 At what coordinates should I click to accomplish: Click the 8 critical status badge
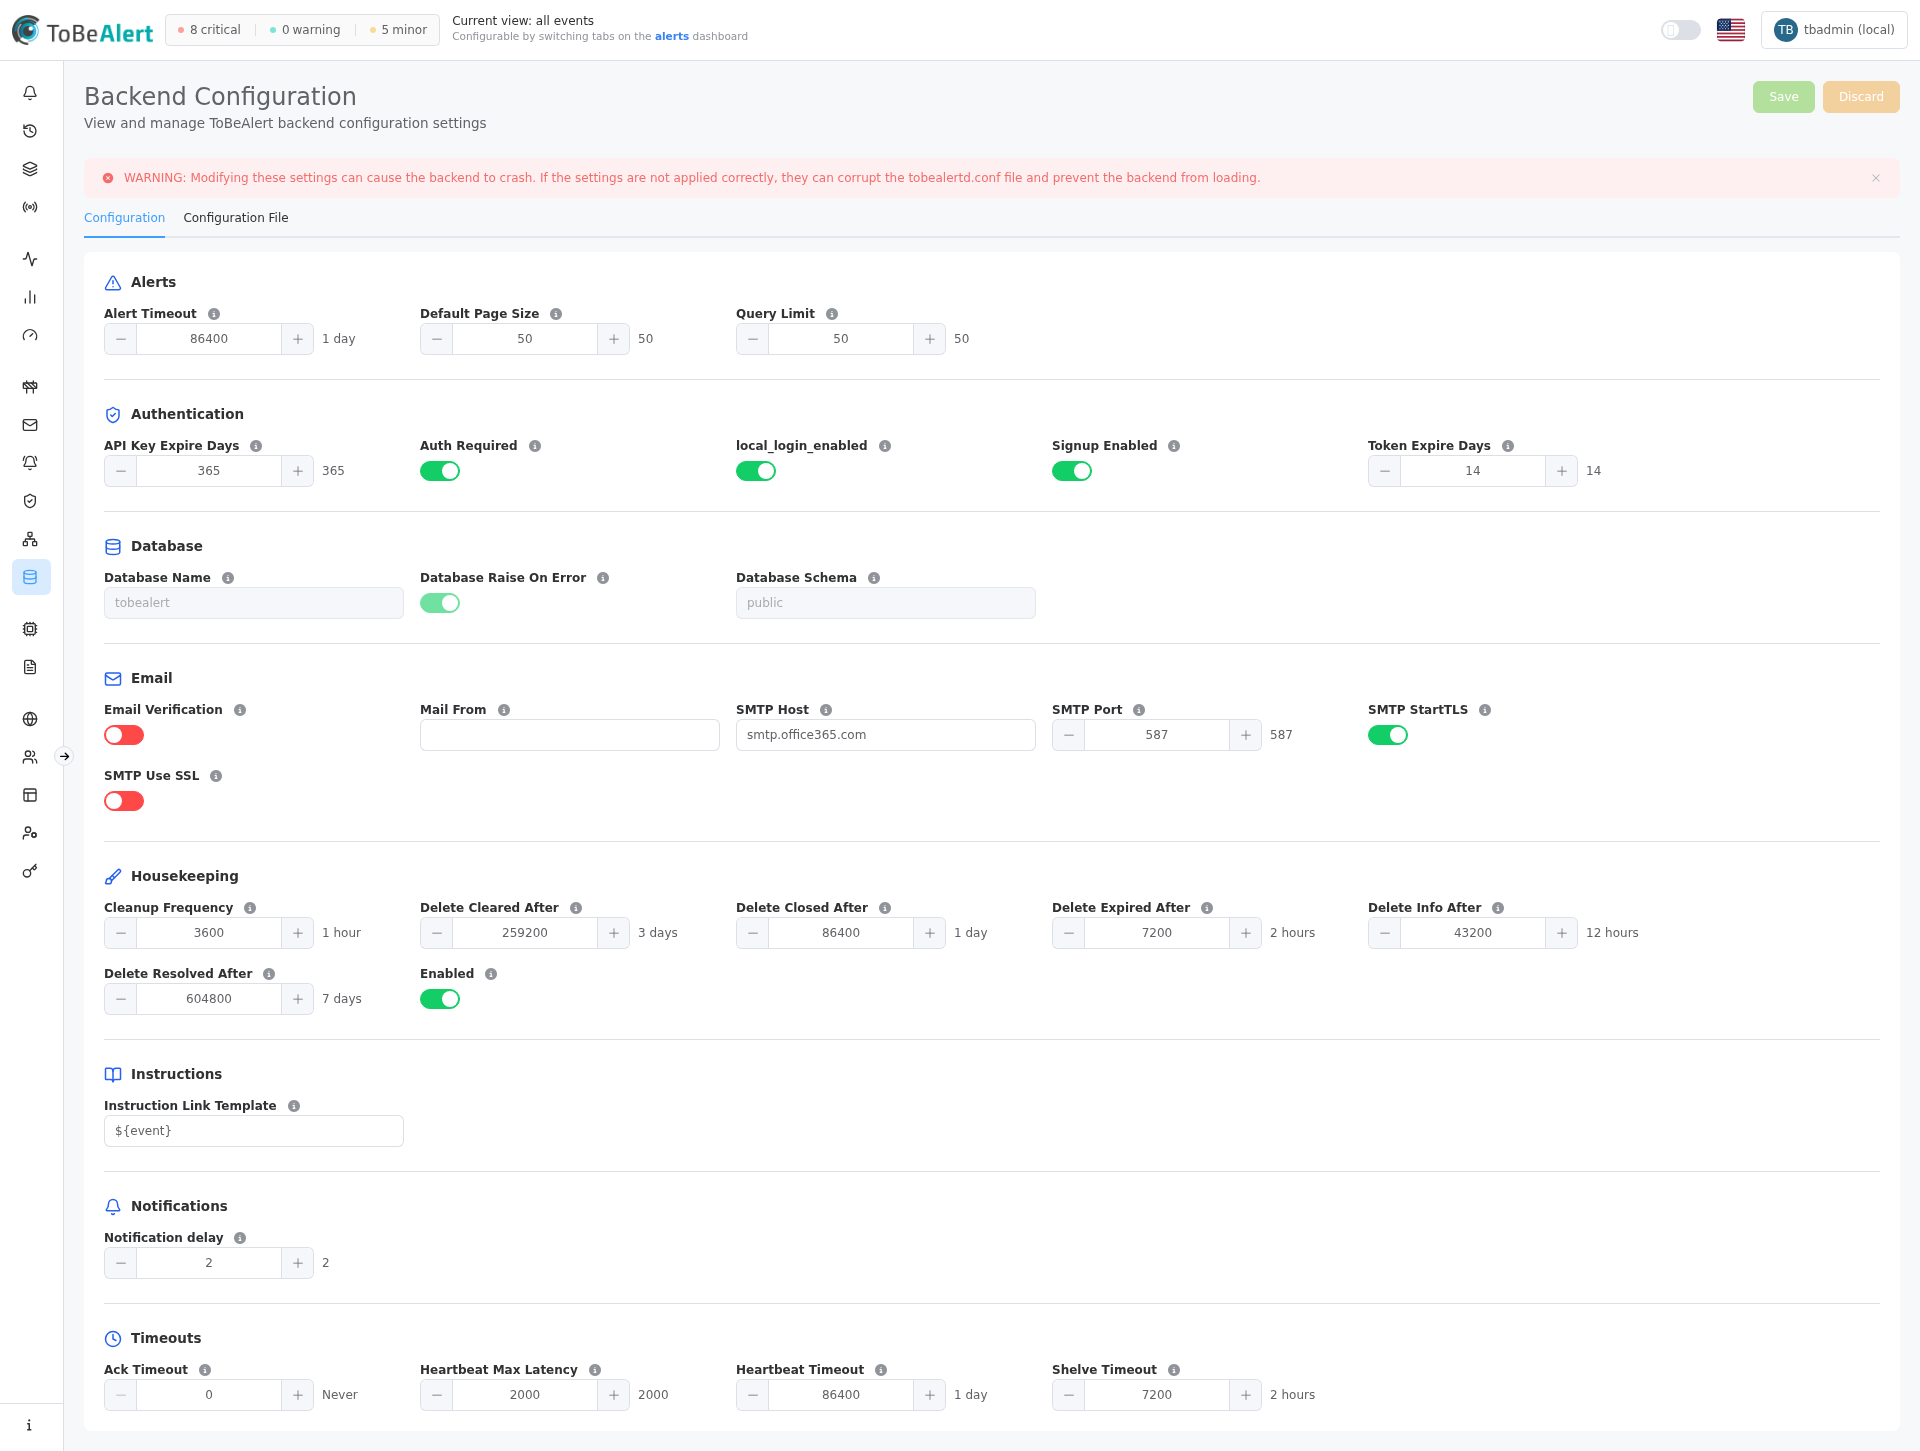click(210, 30)
